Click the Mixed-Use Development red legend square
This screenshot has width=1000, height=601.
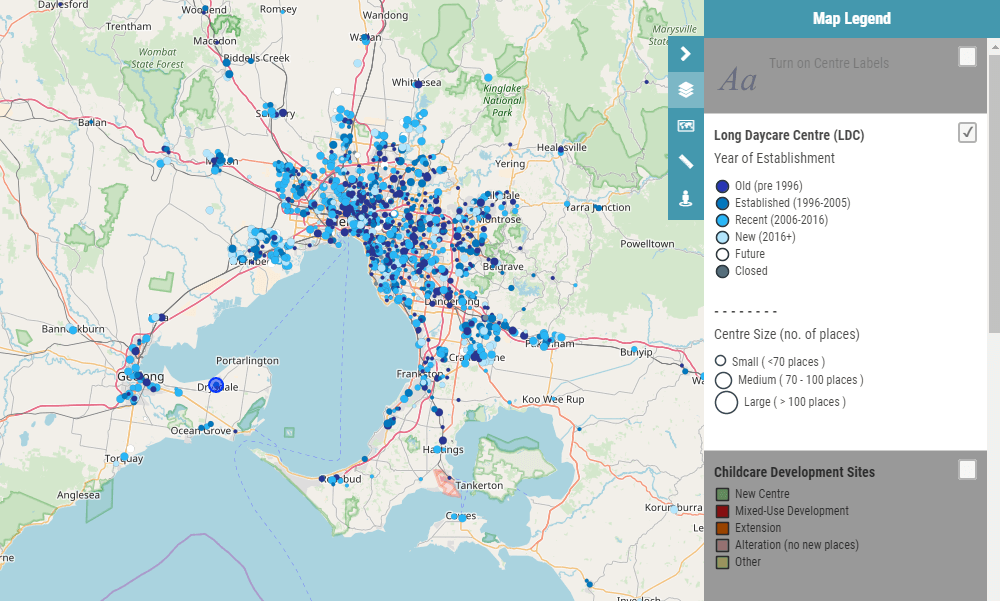[x=722, y=511]
